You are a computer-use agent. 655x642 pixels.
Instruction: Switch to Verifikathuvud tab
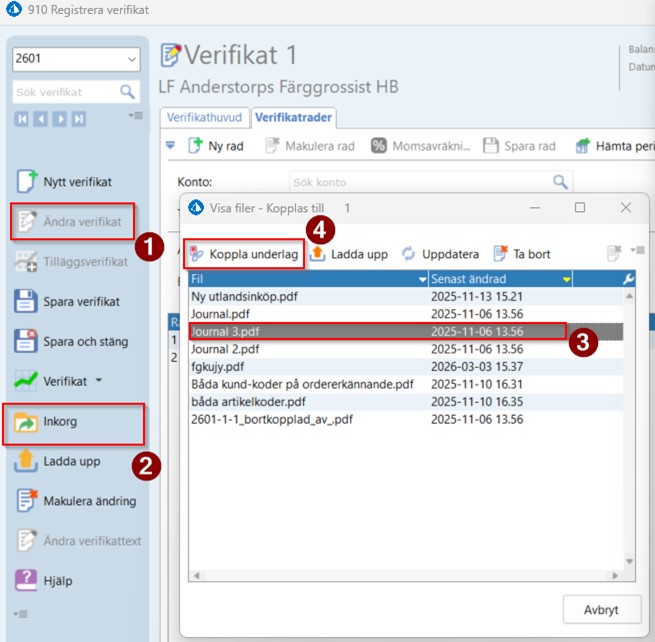pyautogui.click(x=204, y=117)
